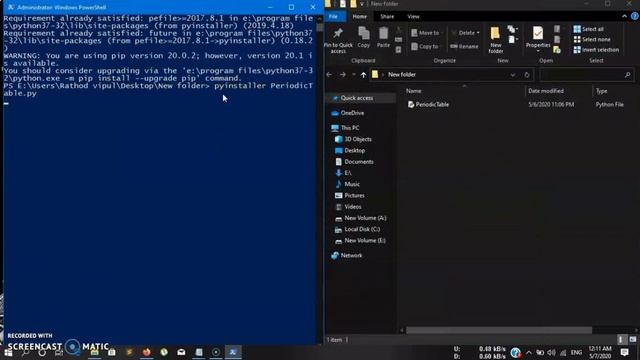Click the PowerShell taskbar icon

point(233,352)
